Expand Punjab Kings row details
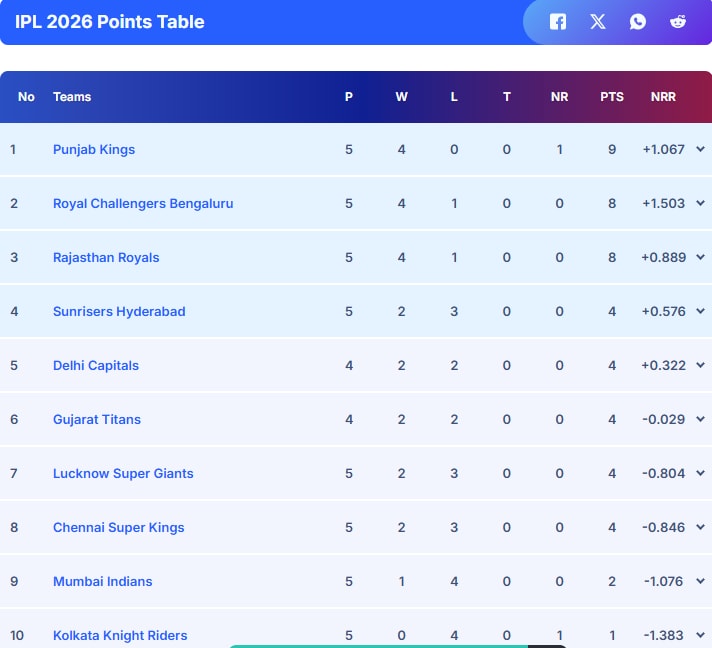This screenshot has width=712, height=648. click(700, 150)
